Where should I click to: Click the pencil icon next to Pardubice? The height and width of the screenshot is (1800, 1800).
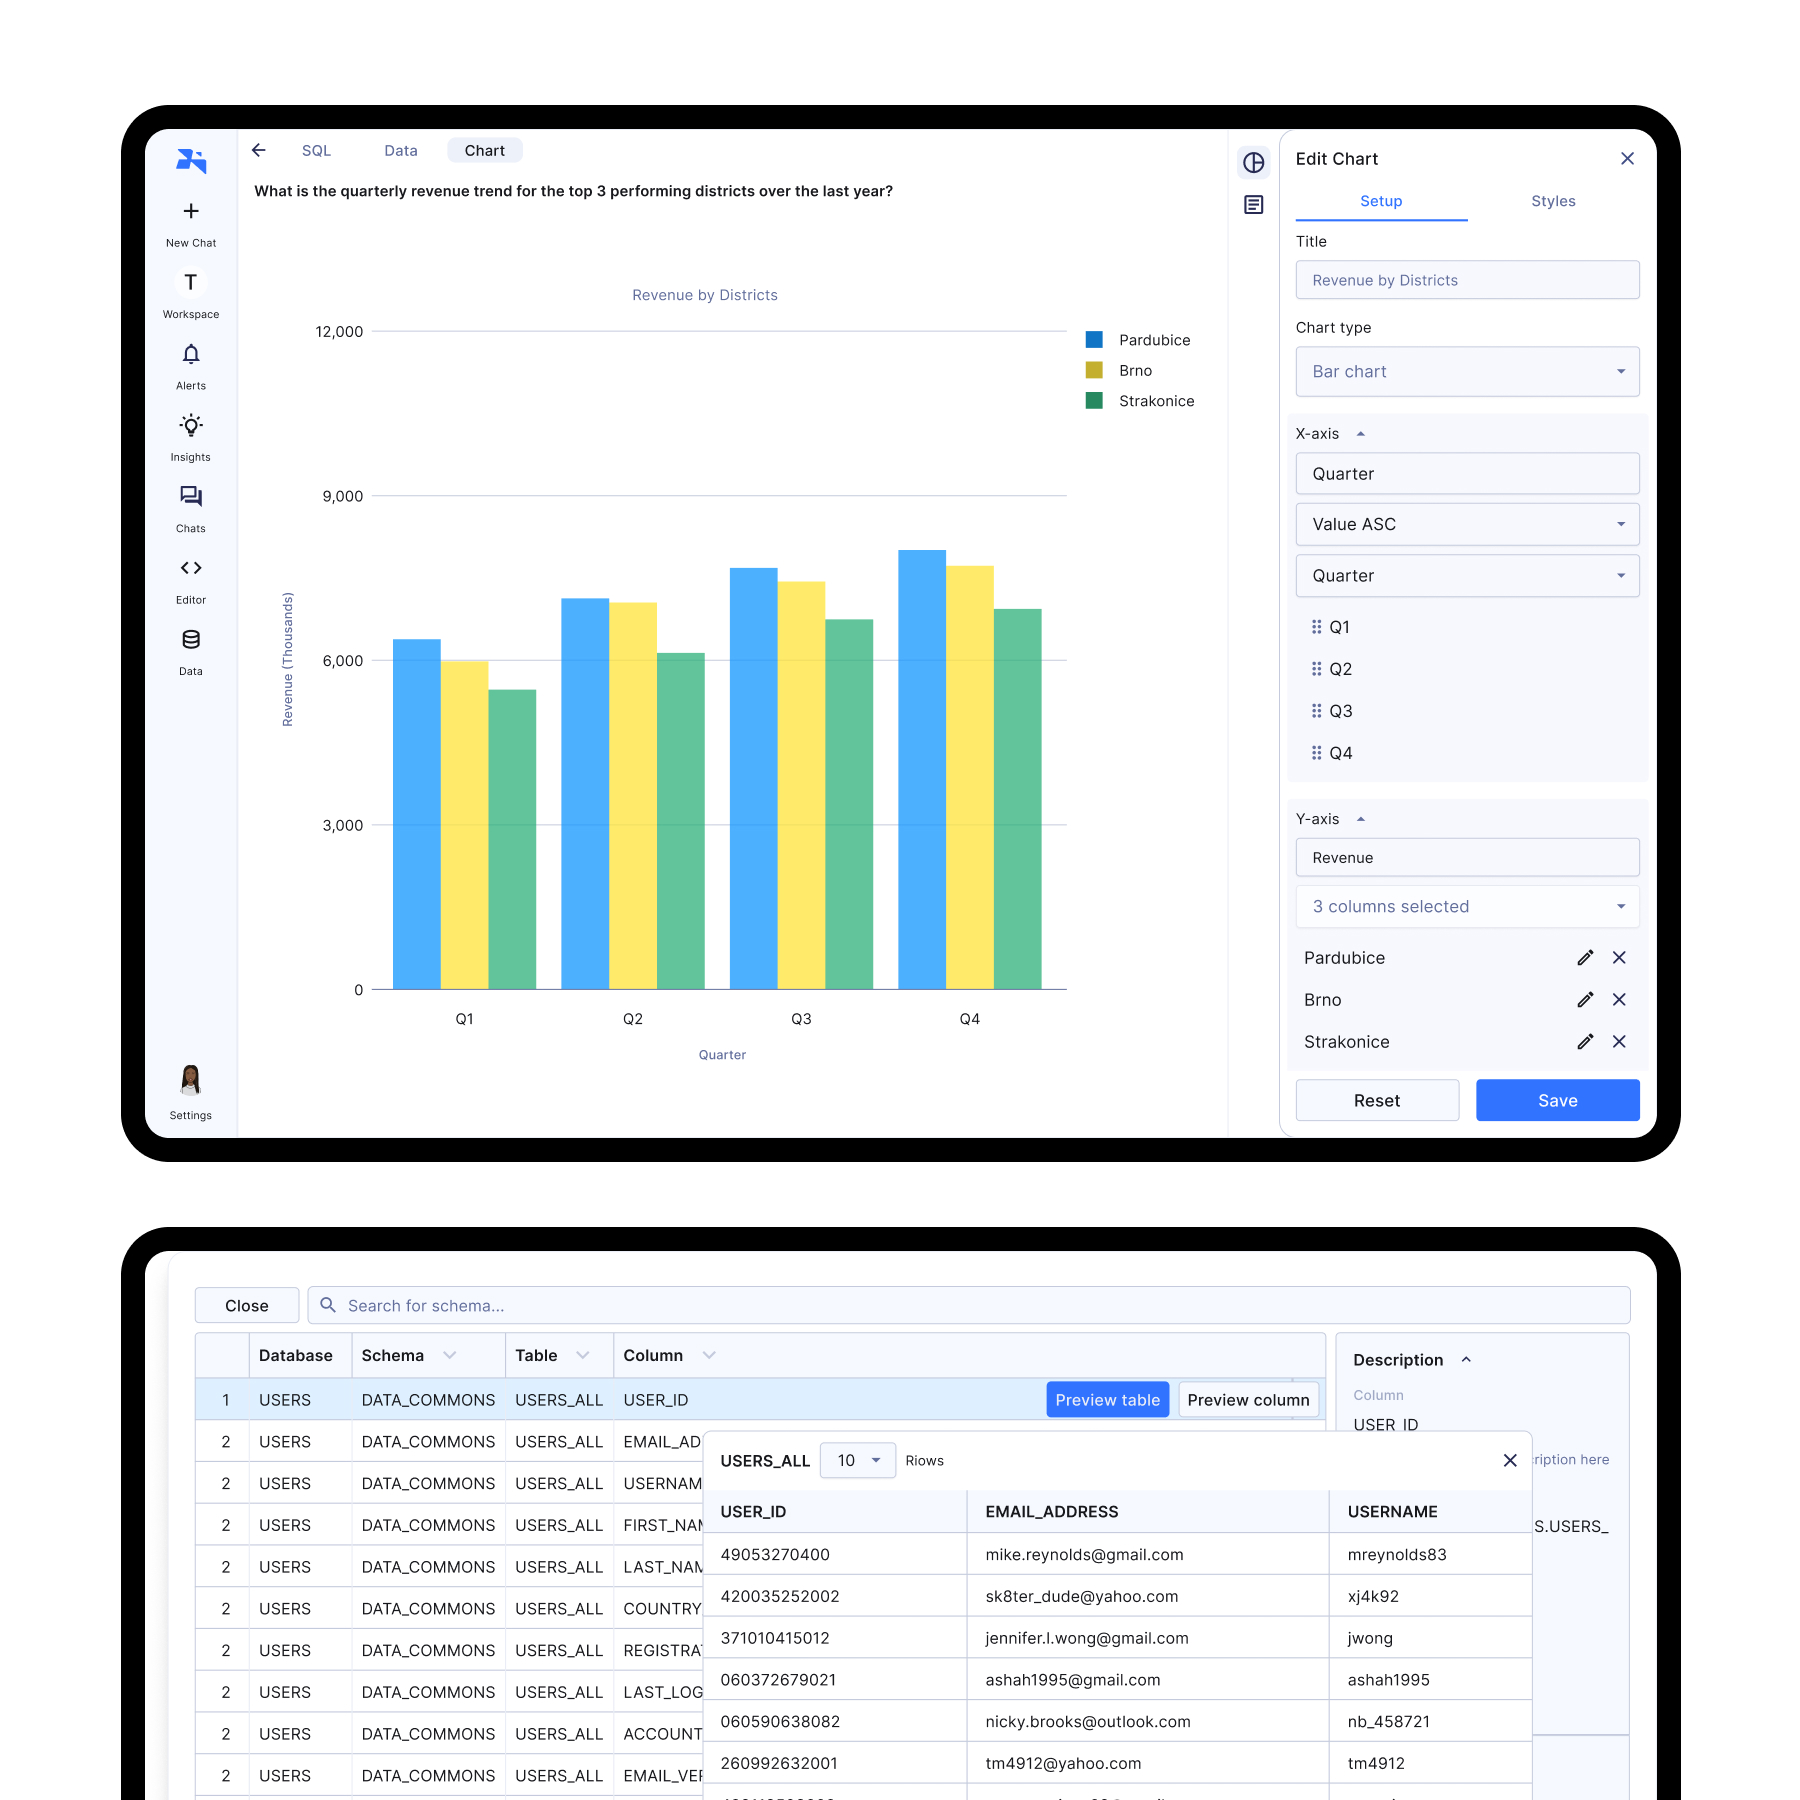1585,958
